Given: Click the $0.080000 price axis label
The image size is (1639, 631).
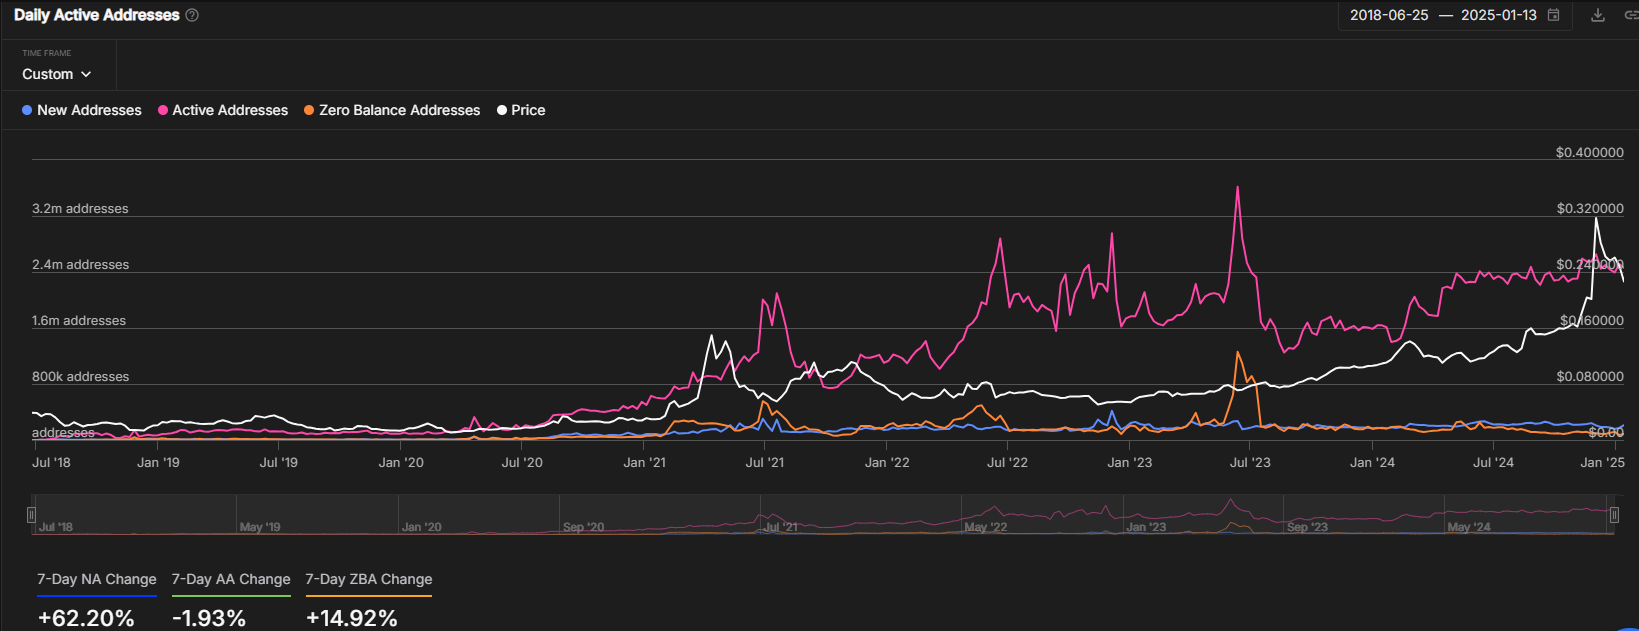Looking at the screenshot, I should tap(1590, 377).
